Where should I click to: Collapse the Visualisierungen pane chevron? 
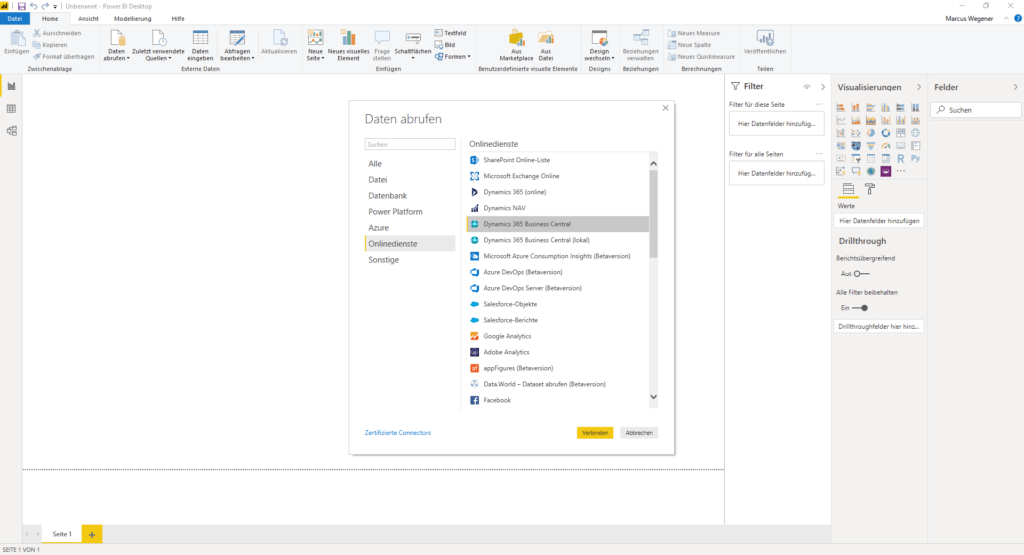919,87
